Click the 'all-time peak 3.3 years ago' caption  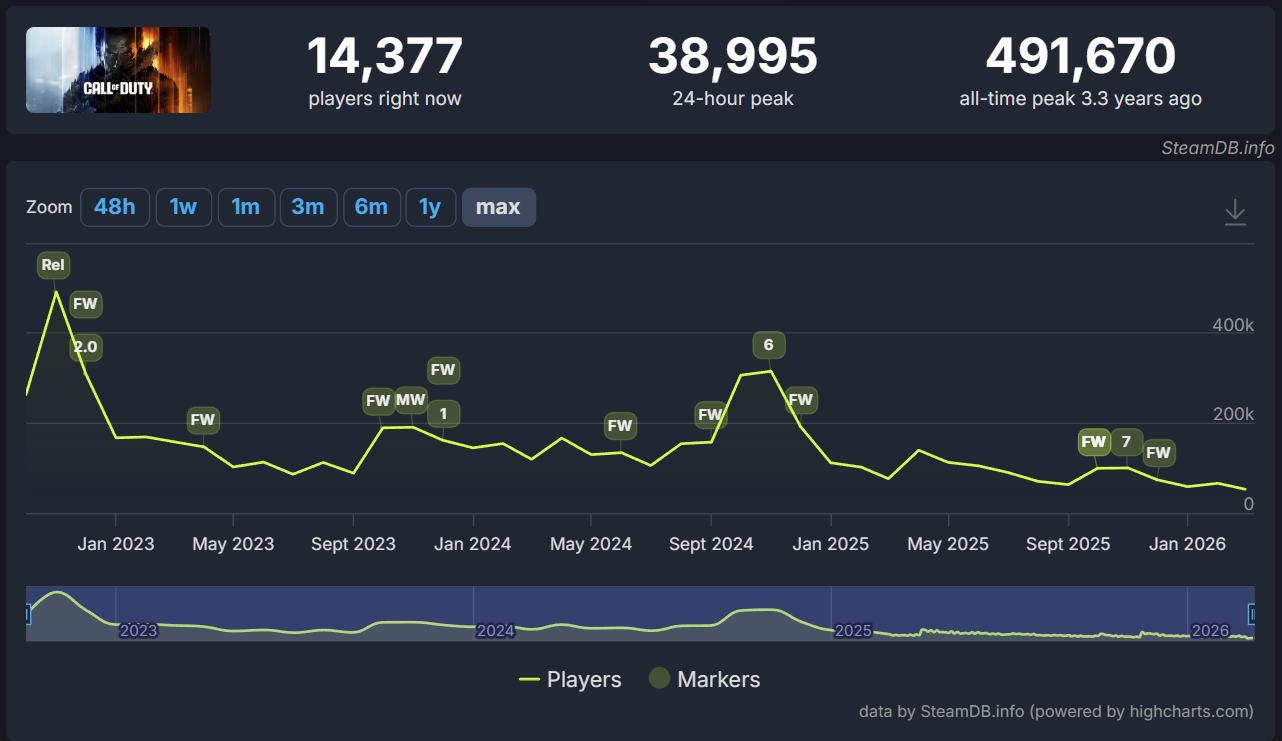click(x=1081, y=98)
